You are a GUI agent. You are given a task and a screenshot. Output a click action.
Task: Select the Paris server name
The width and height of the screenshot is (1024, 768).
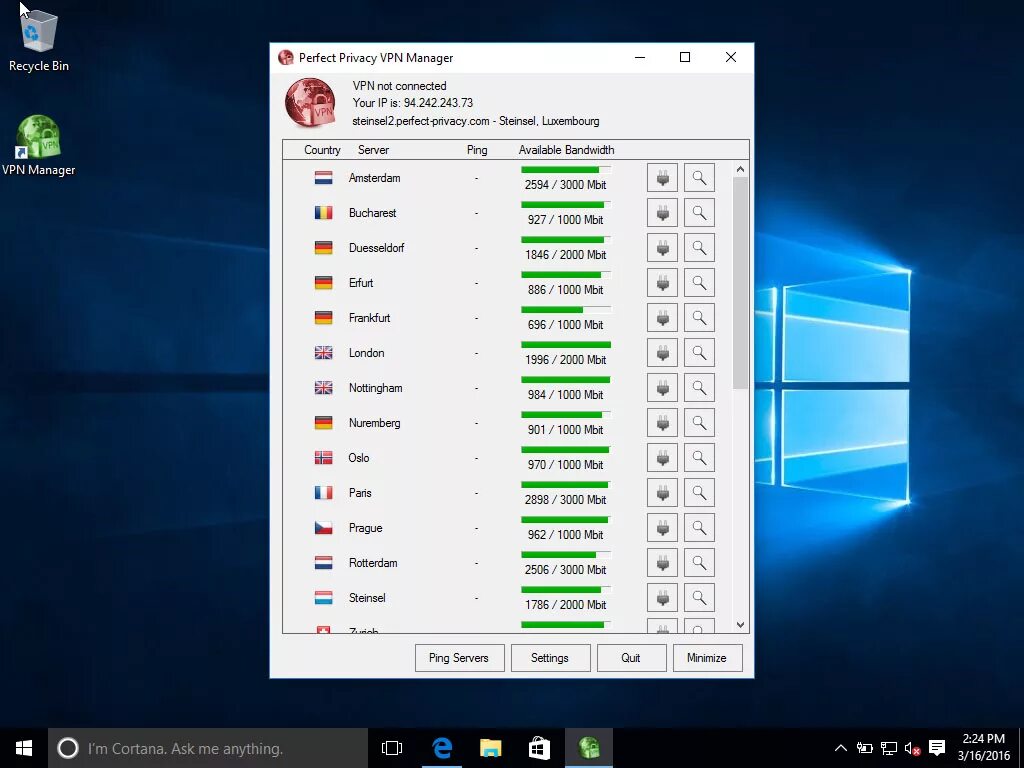(x=360, y=492)
